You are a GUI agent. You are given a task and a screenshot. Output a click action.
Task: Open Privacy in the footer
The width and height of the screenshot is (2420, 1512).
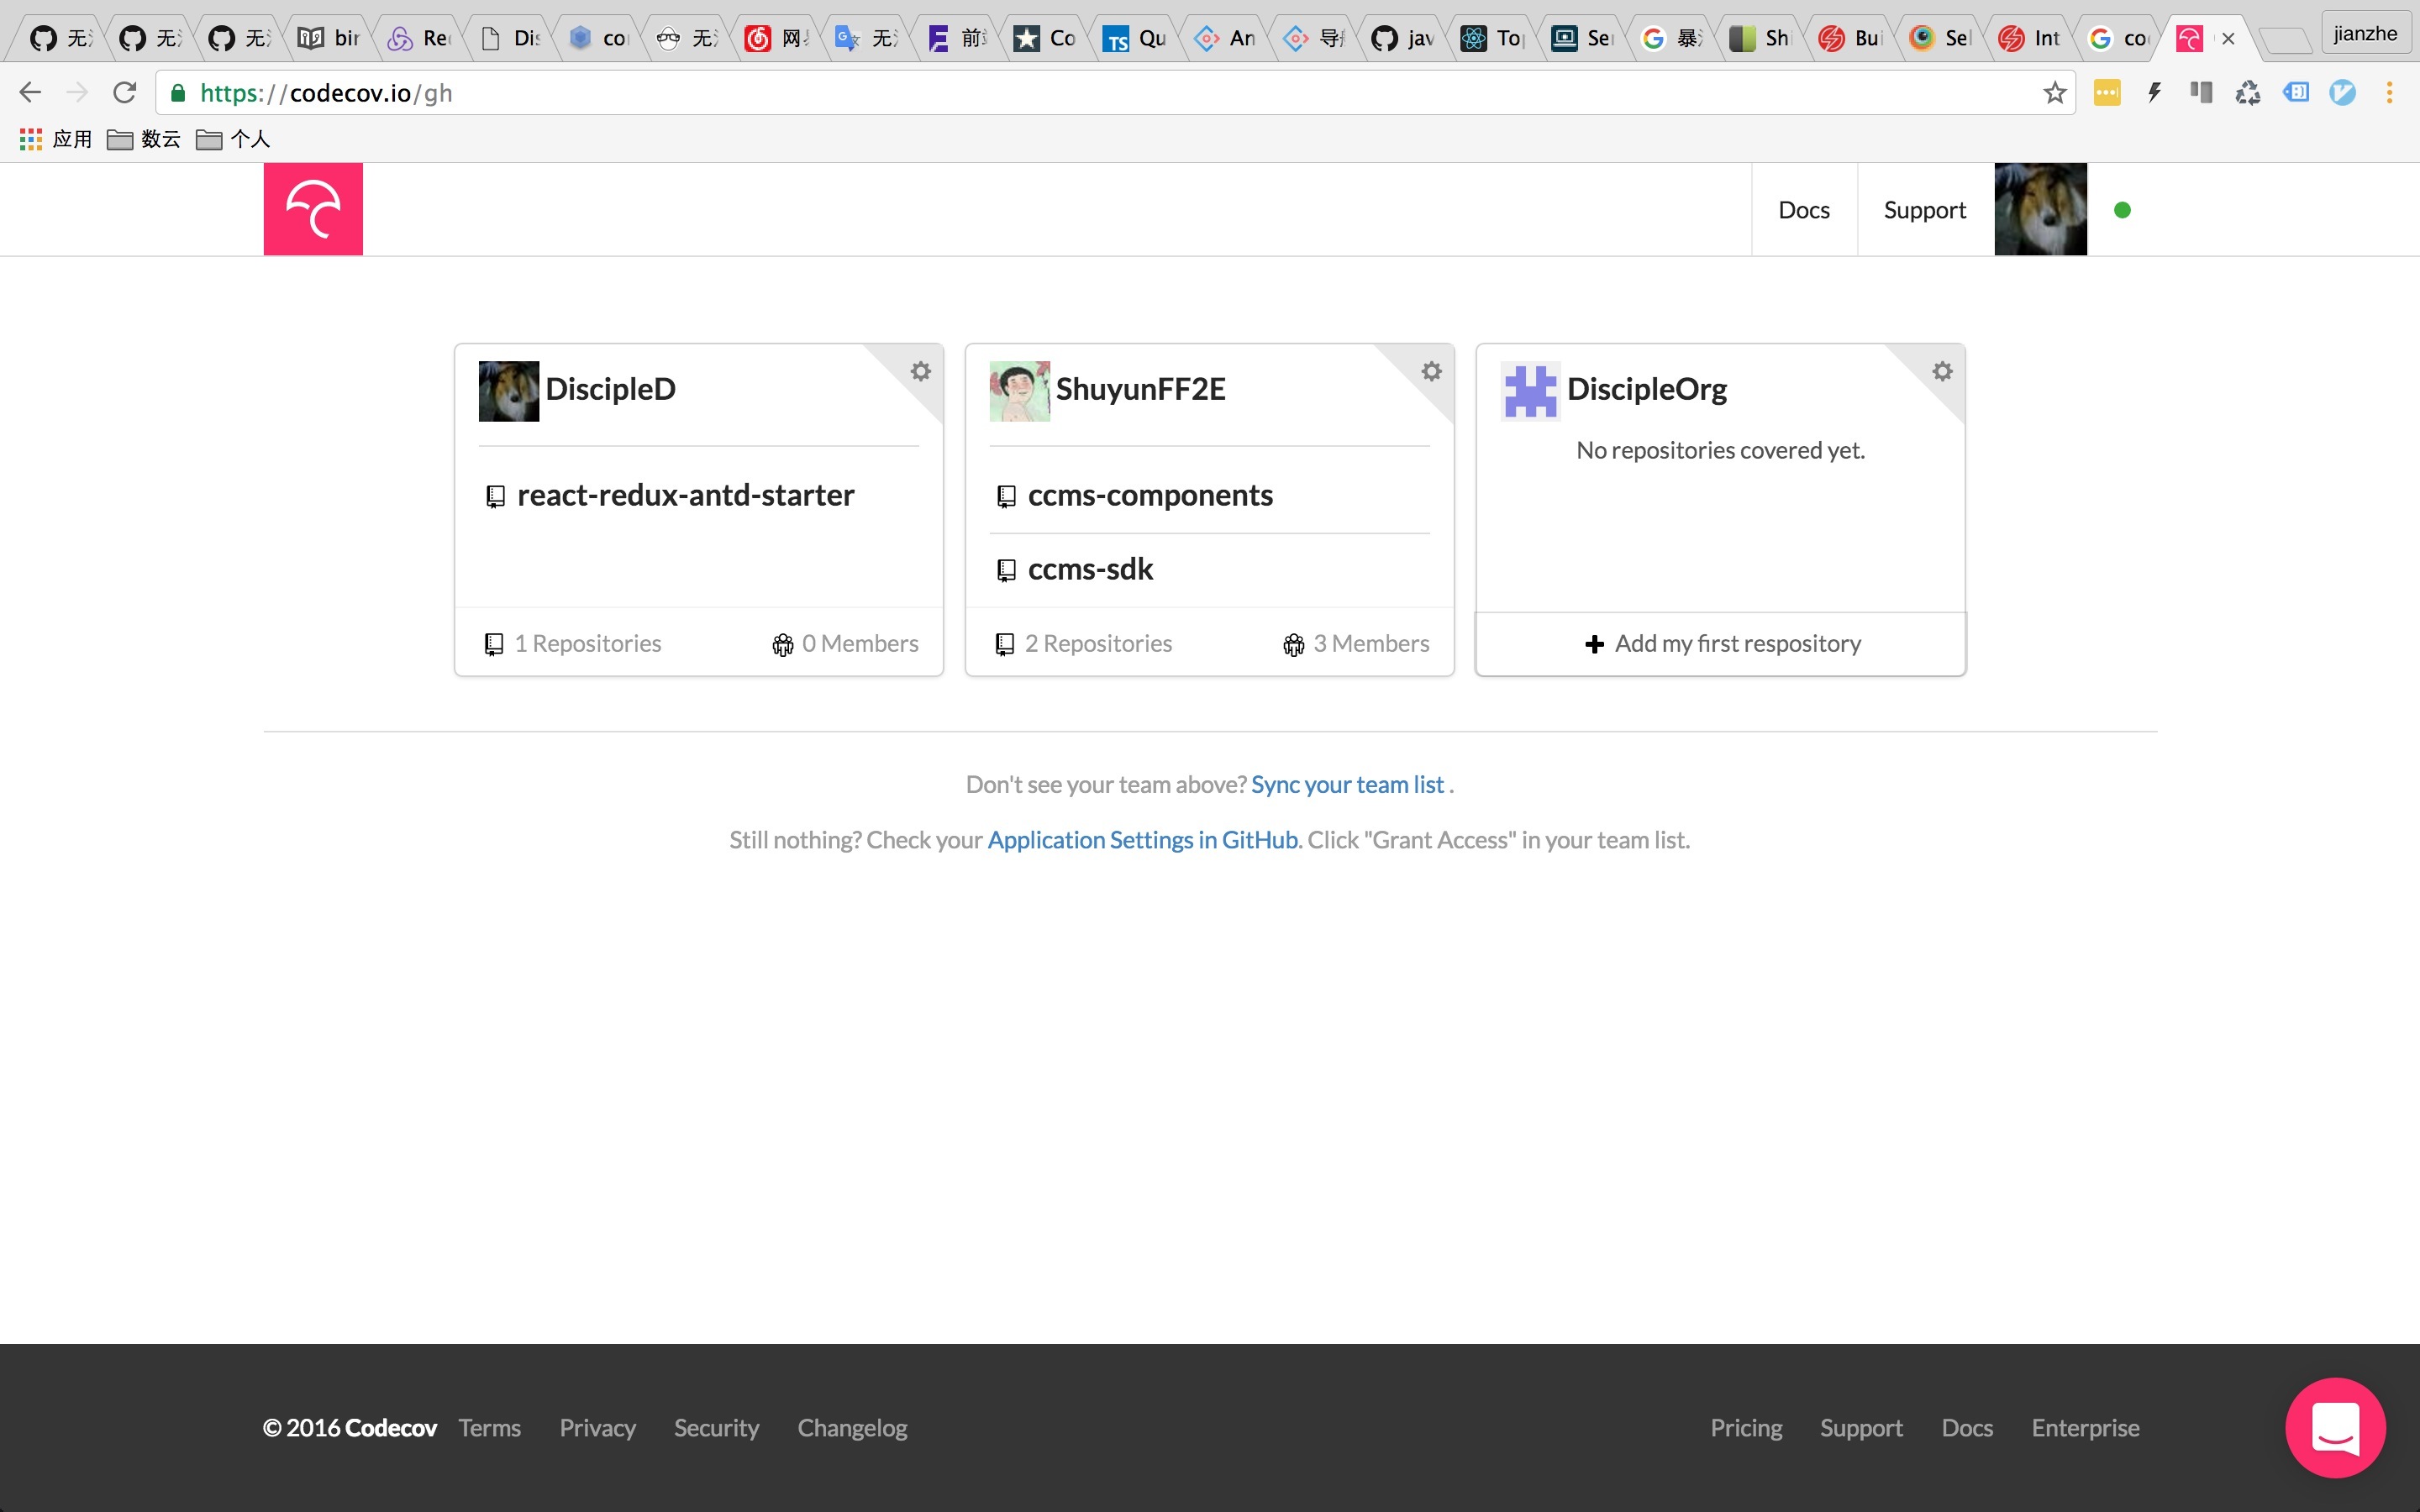click(597, 1427)
